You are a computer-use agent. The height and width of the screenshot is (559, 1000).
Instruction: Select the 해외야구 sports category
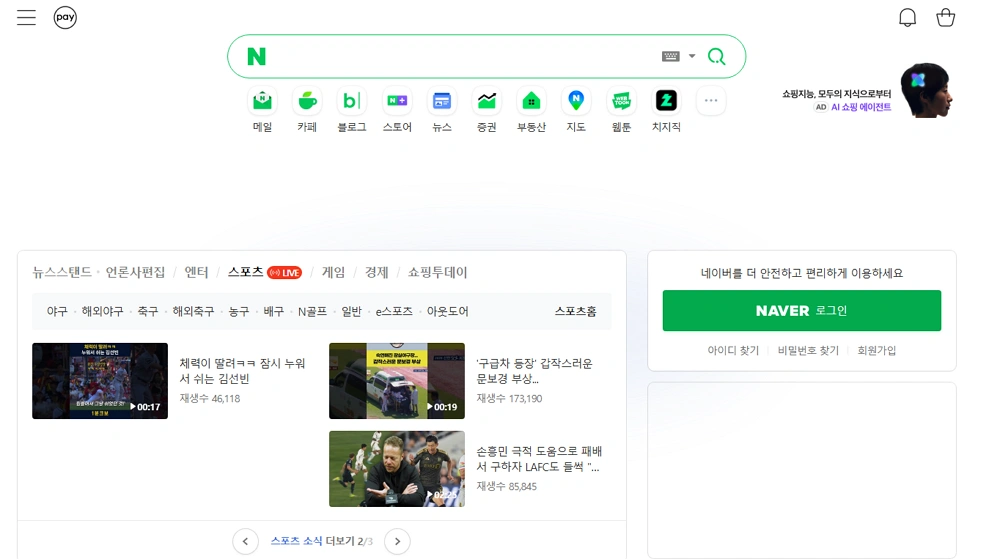coord(102,311)
